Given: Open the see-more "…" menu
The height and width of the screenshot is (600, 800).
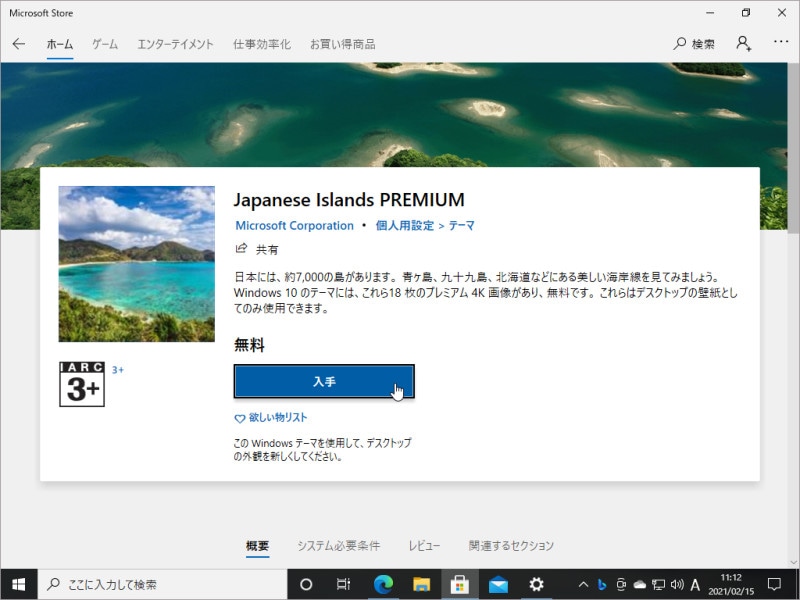Looking at the screenshot, I should click(781, 44).
